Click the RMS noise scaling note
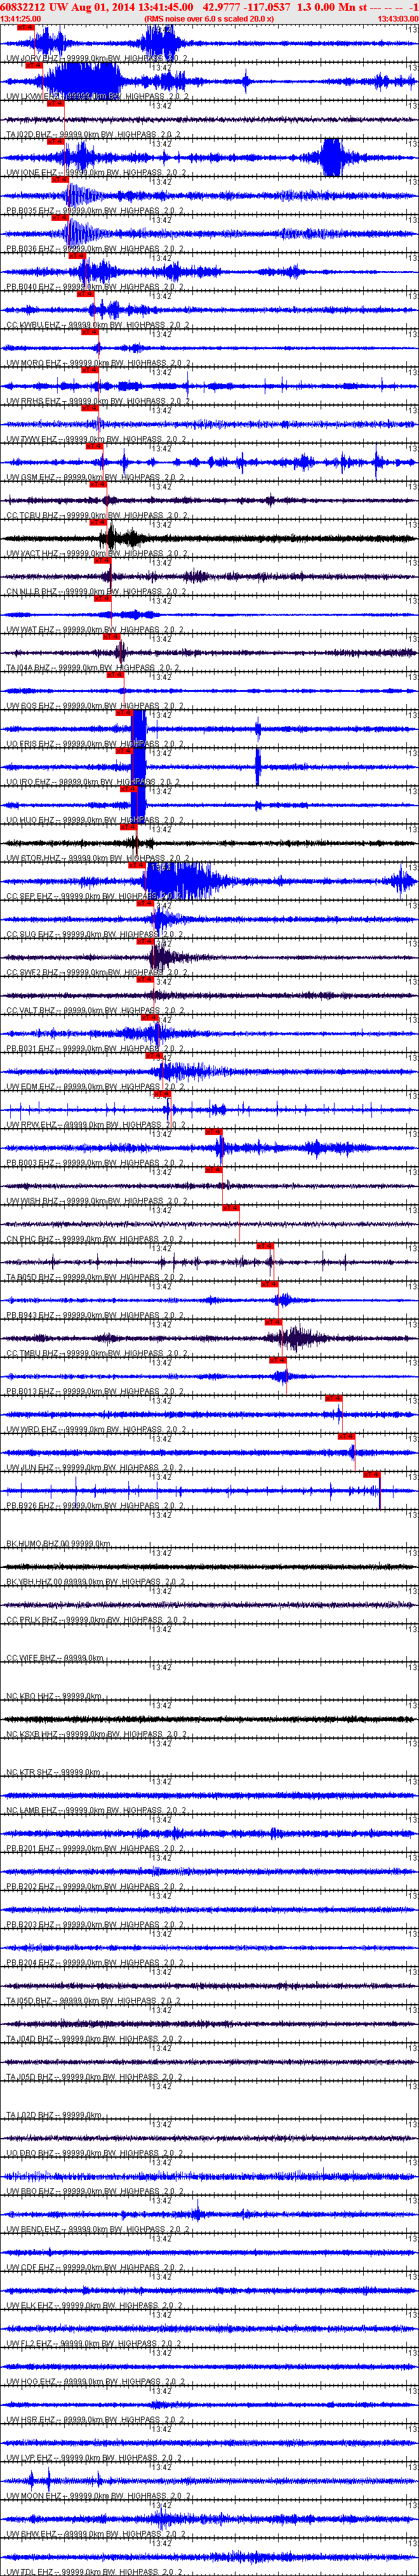 (x=209, y=19)
